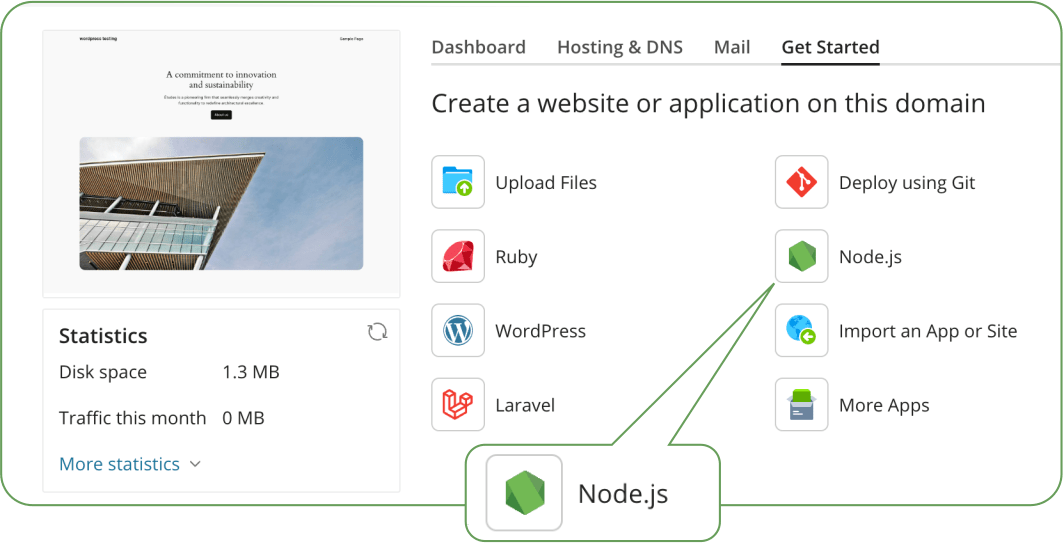Click the Statistics heading

click(x=103, y=336)
